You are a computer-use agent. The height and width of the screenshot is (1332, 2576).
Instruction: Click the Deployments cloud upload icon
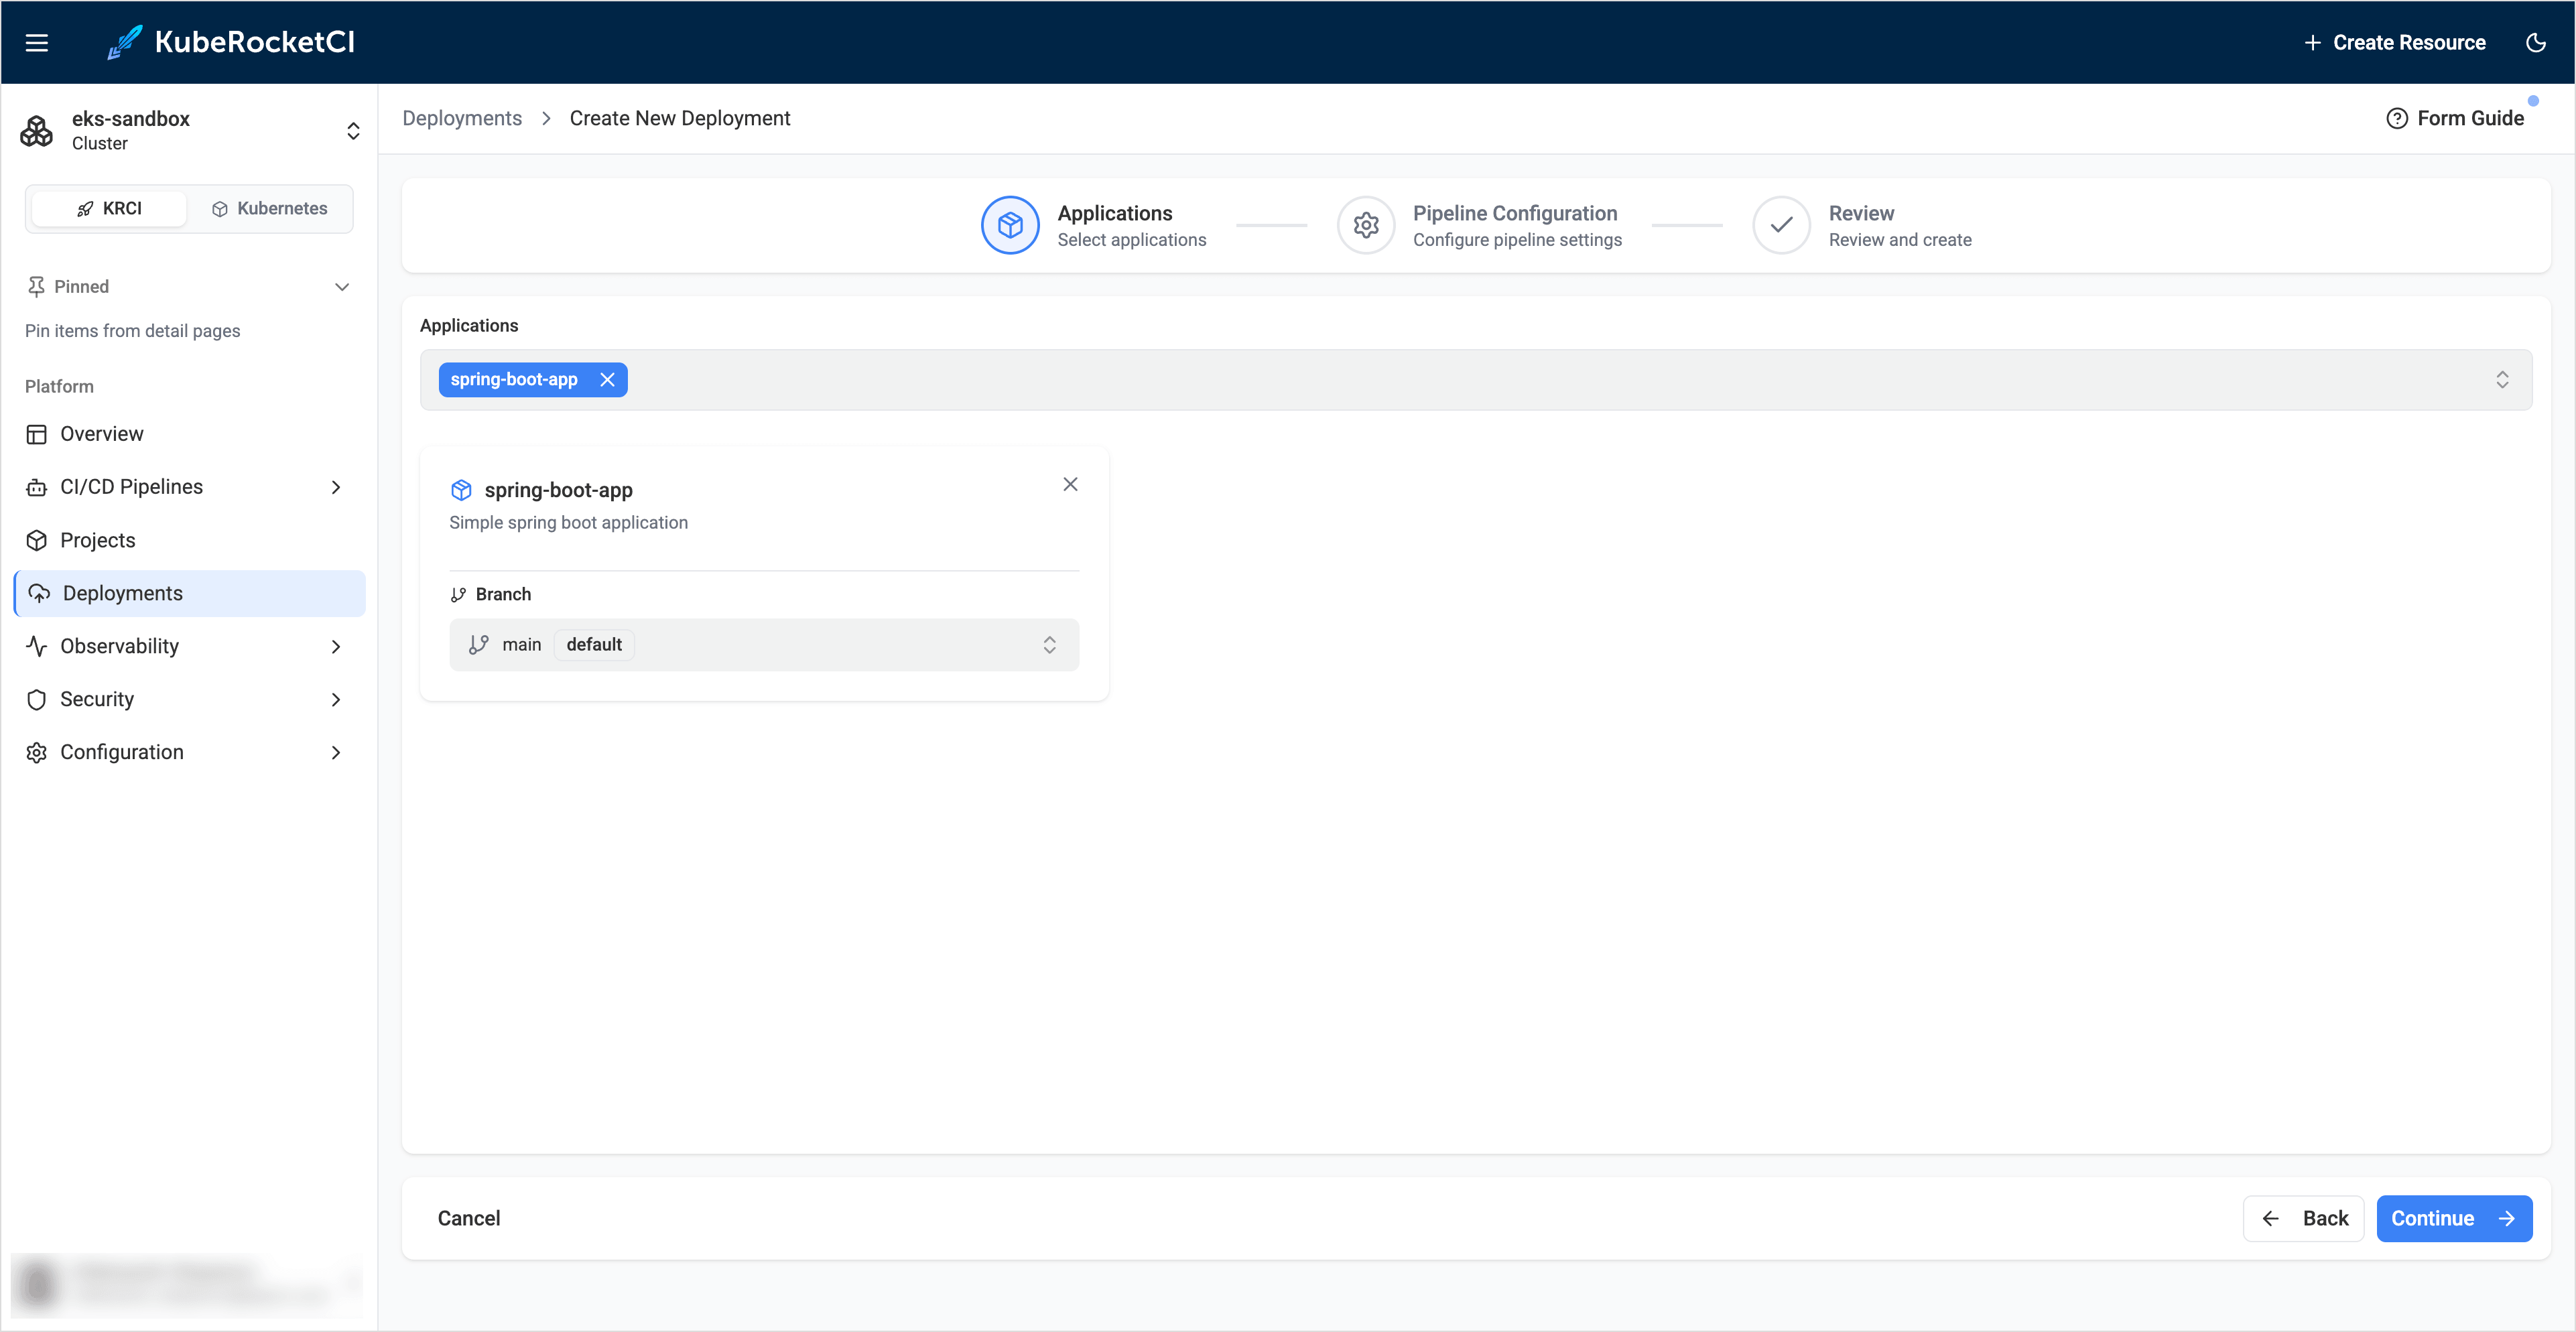39,593
